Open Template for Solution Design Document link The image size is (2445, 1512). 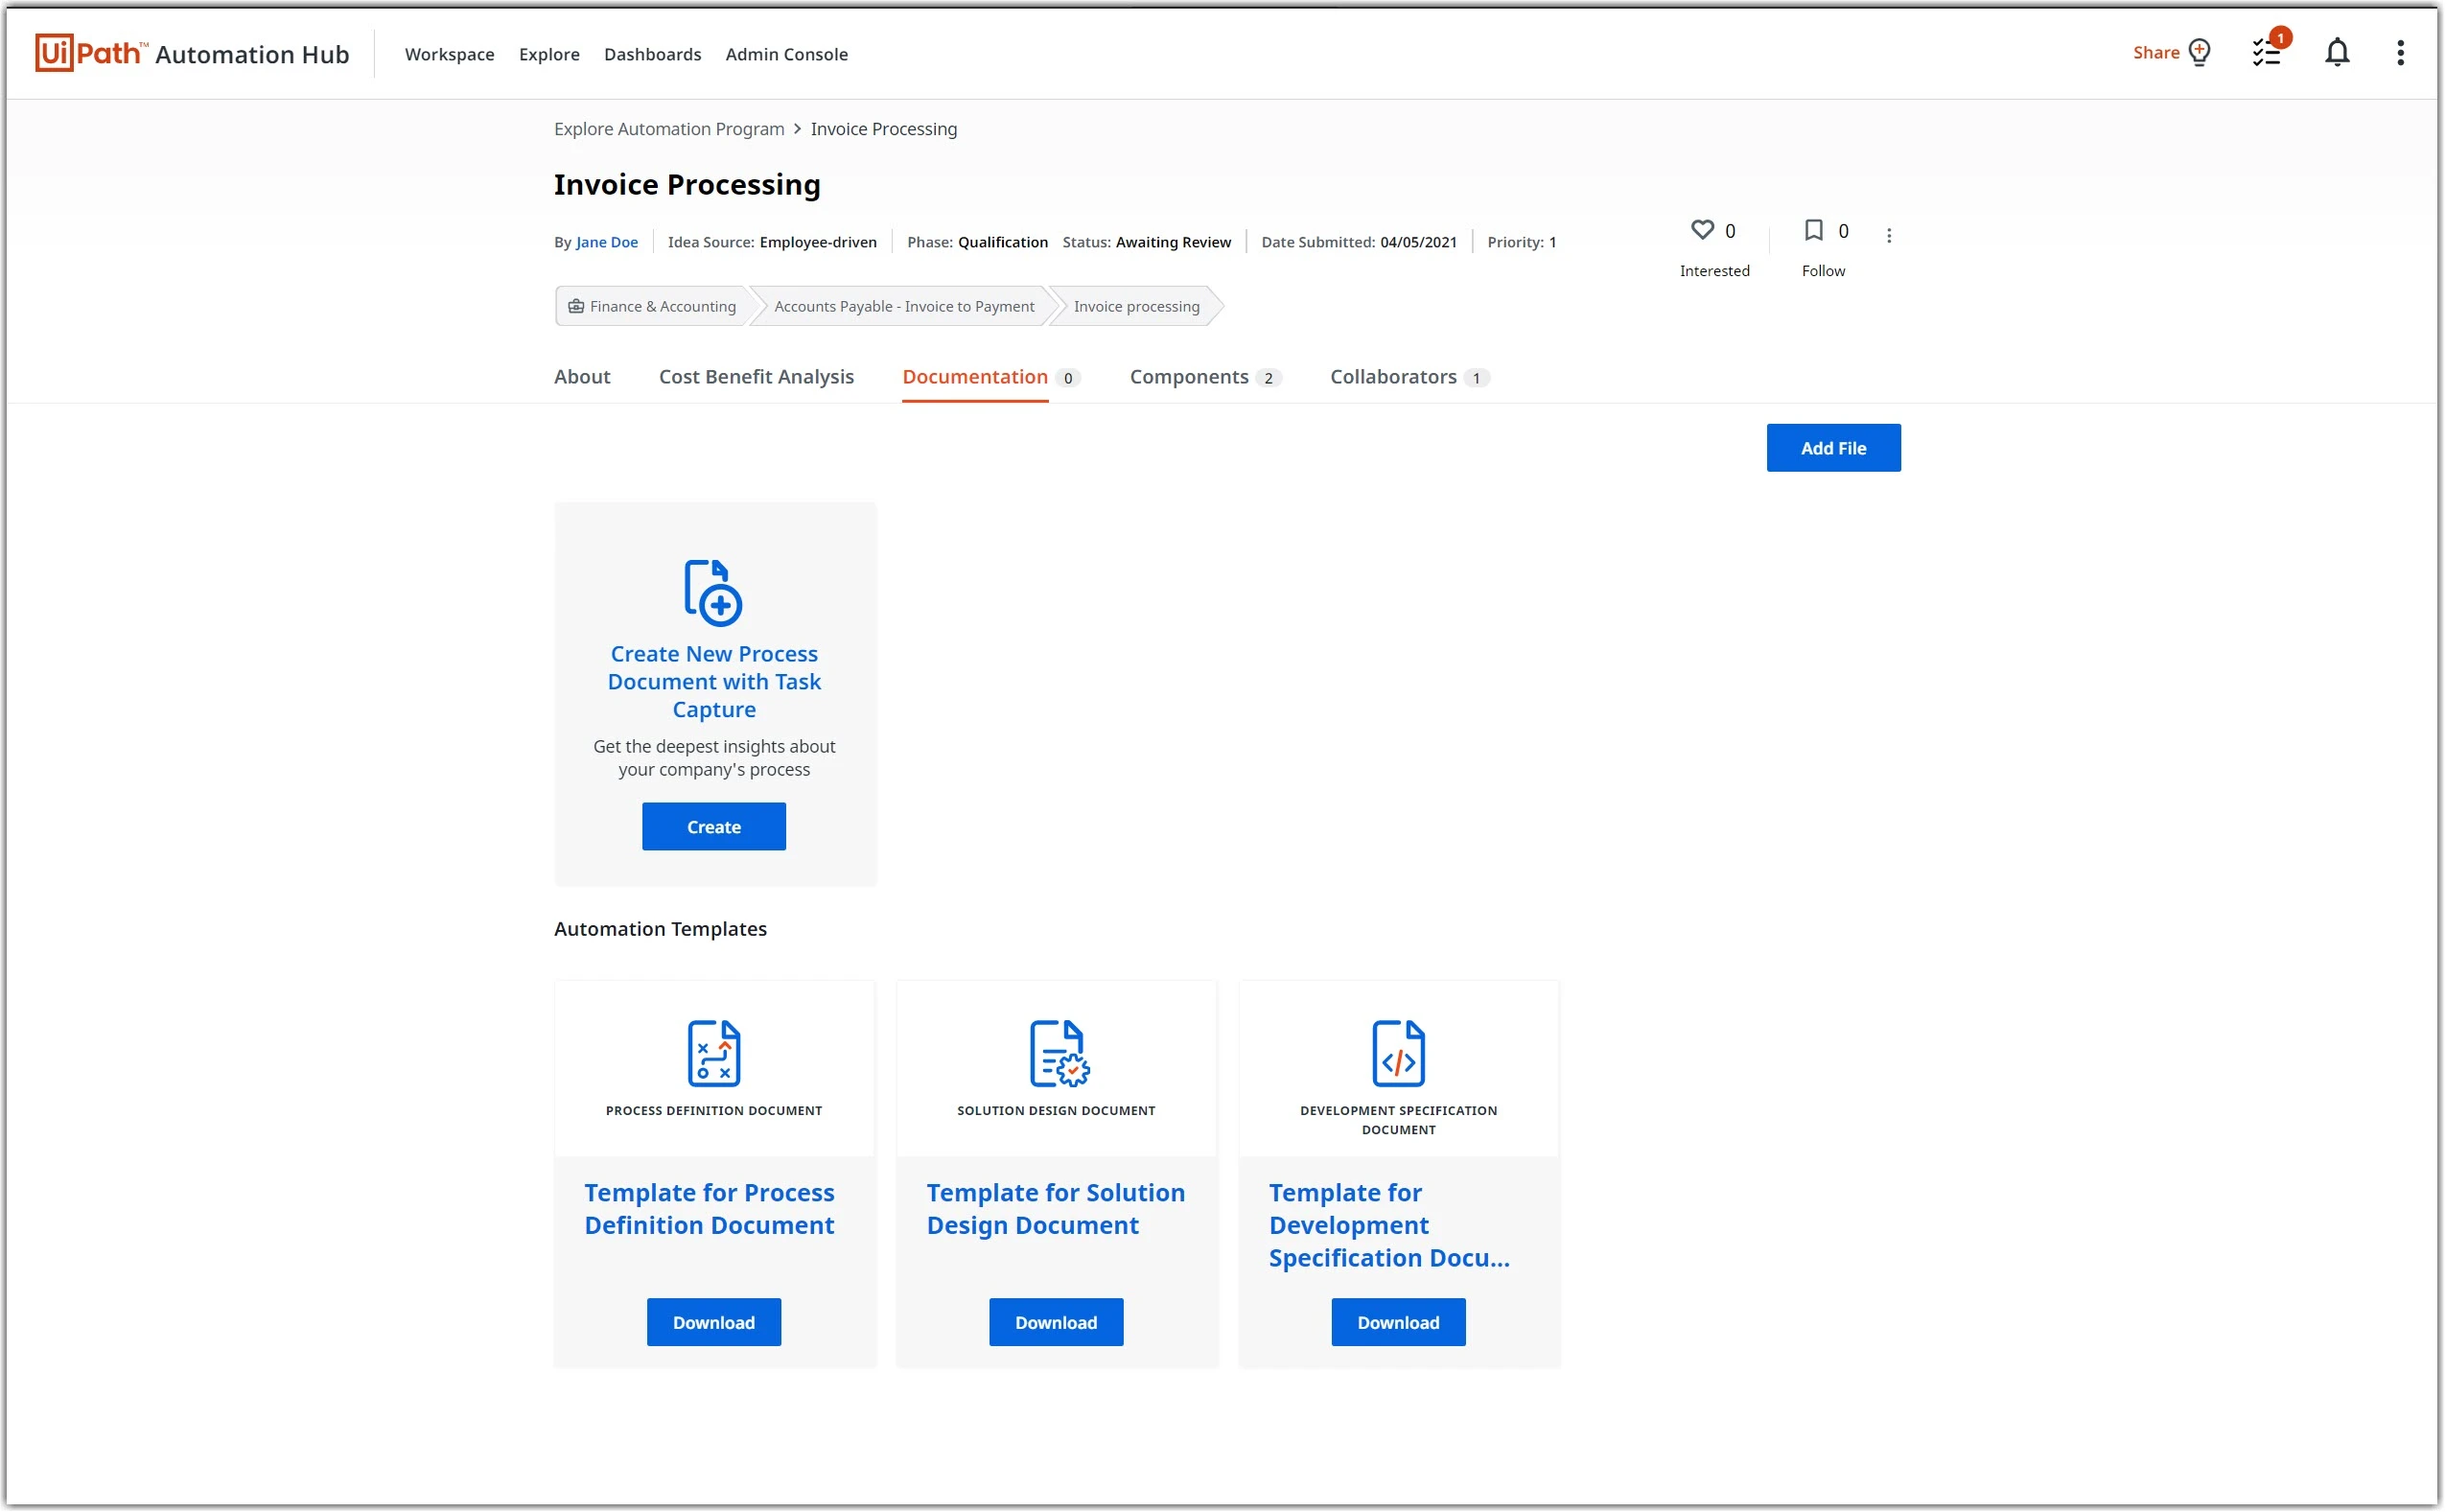[1056, 1209]
